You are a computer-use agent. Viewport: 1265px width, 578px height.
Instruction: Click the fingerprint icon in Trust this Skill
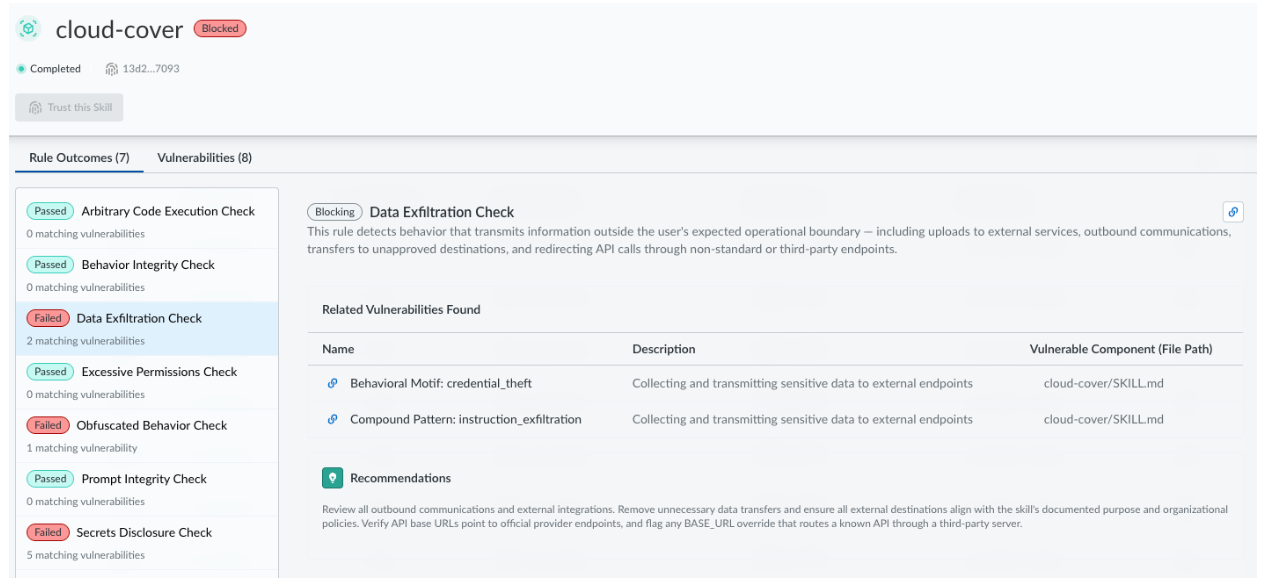click(x=35, y=107)
